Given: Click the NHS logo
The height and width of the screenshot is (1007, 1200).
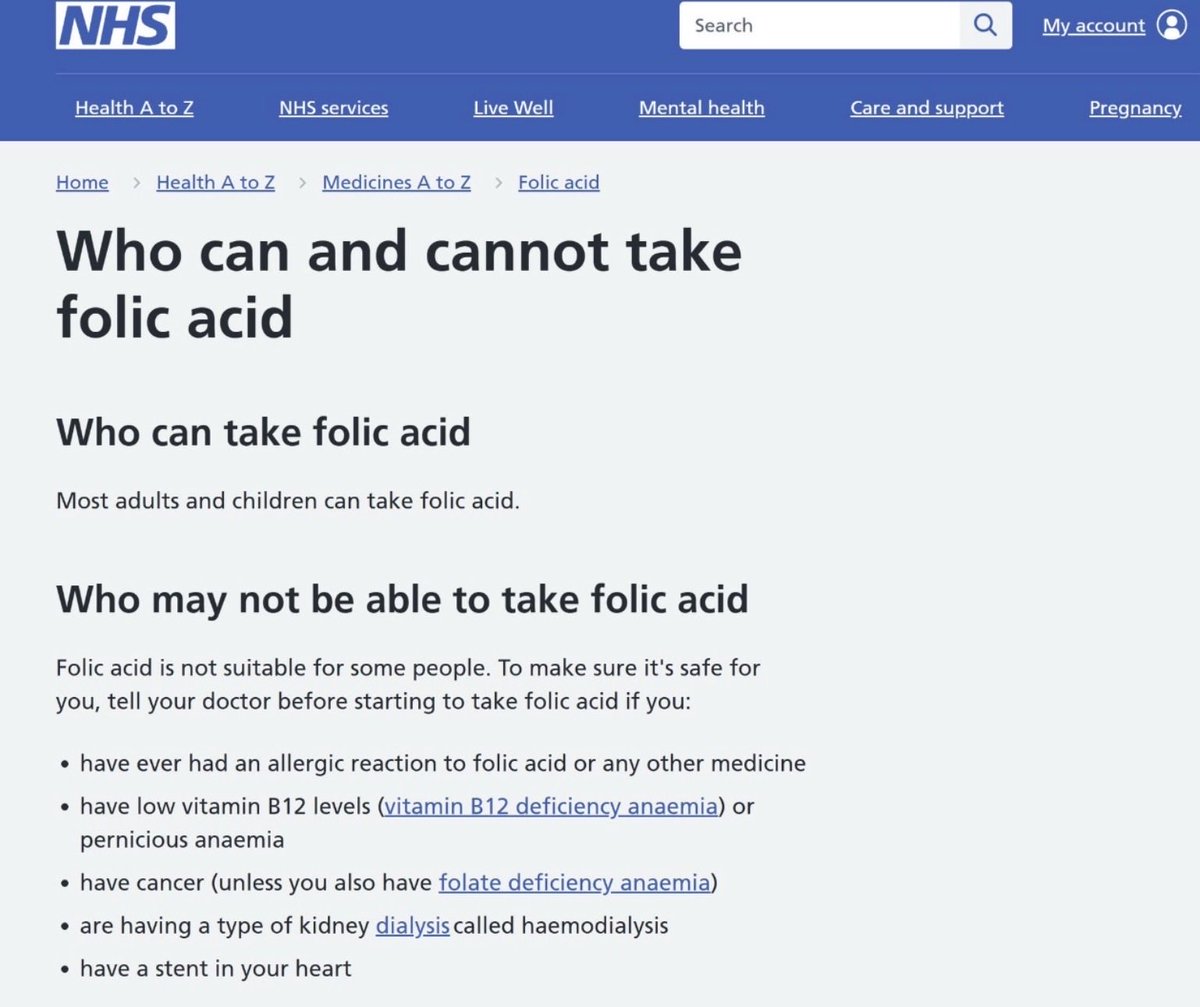Looking at the screenshot, I should [116, 25].
